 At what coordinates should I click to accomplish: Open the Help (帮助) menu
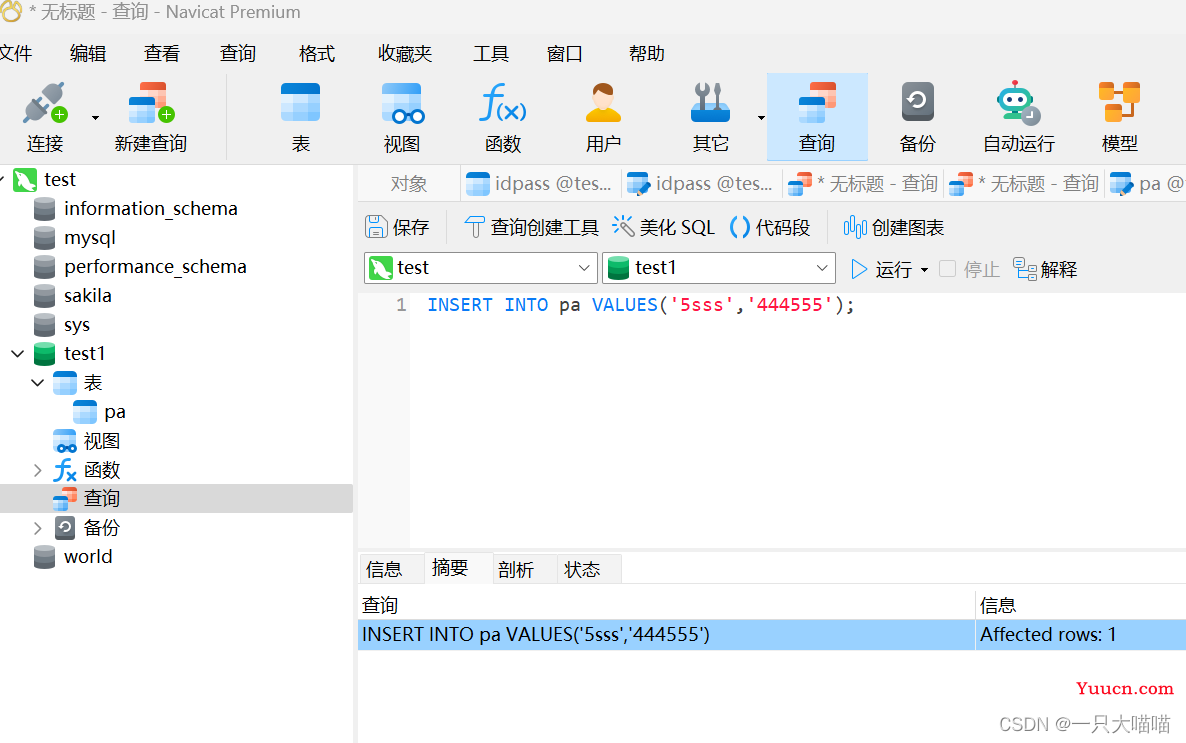pyautogui.click(x=647, y=54)
